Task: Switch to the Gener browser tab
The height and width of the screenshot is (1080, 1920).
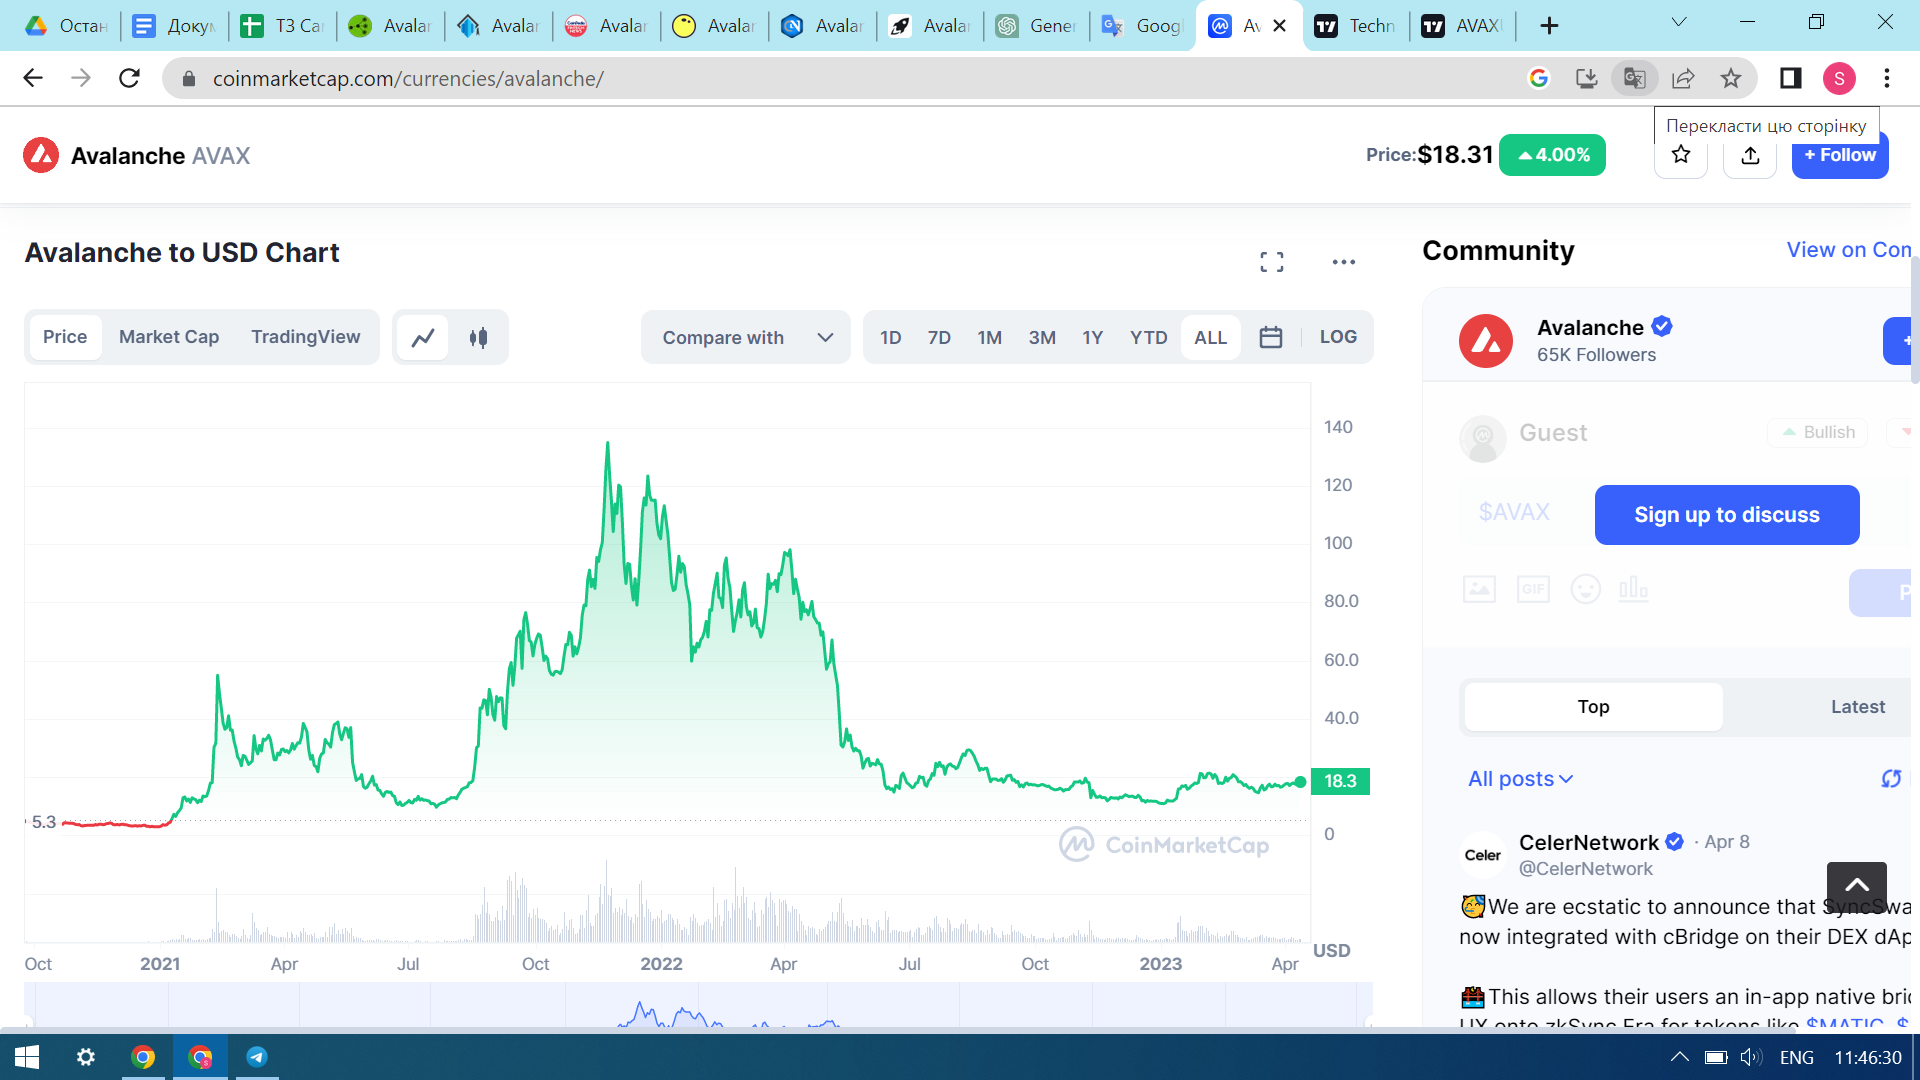Action: tap(1037, 26)
